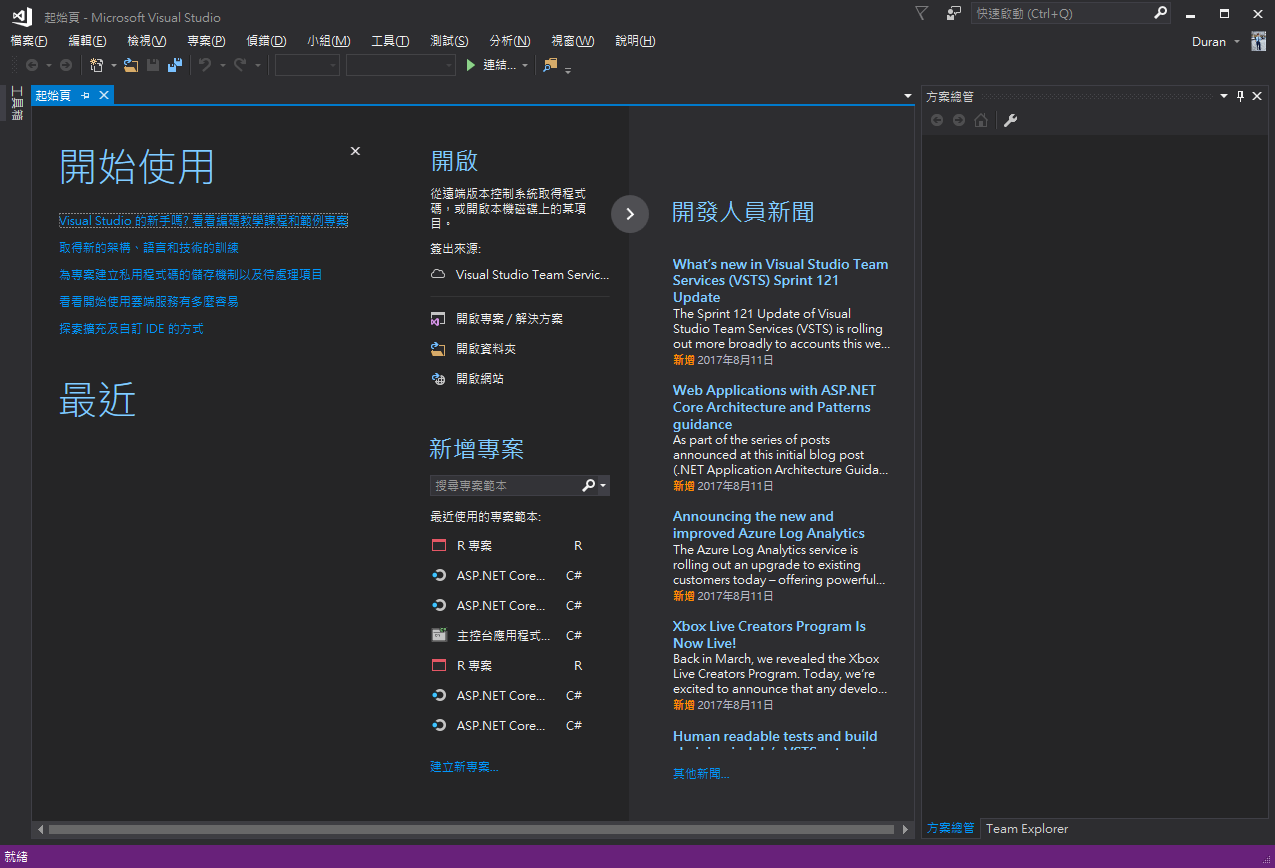
Task: Dismiss the 開始使用 section with its X
Action: tap(355, 151)
